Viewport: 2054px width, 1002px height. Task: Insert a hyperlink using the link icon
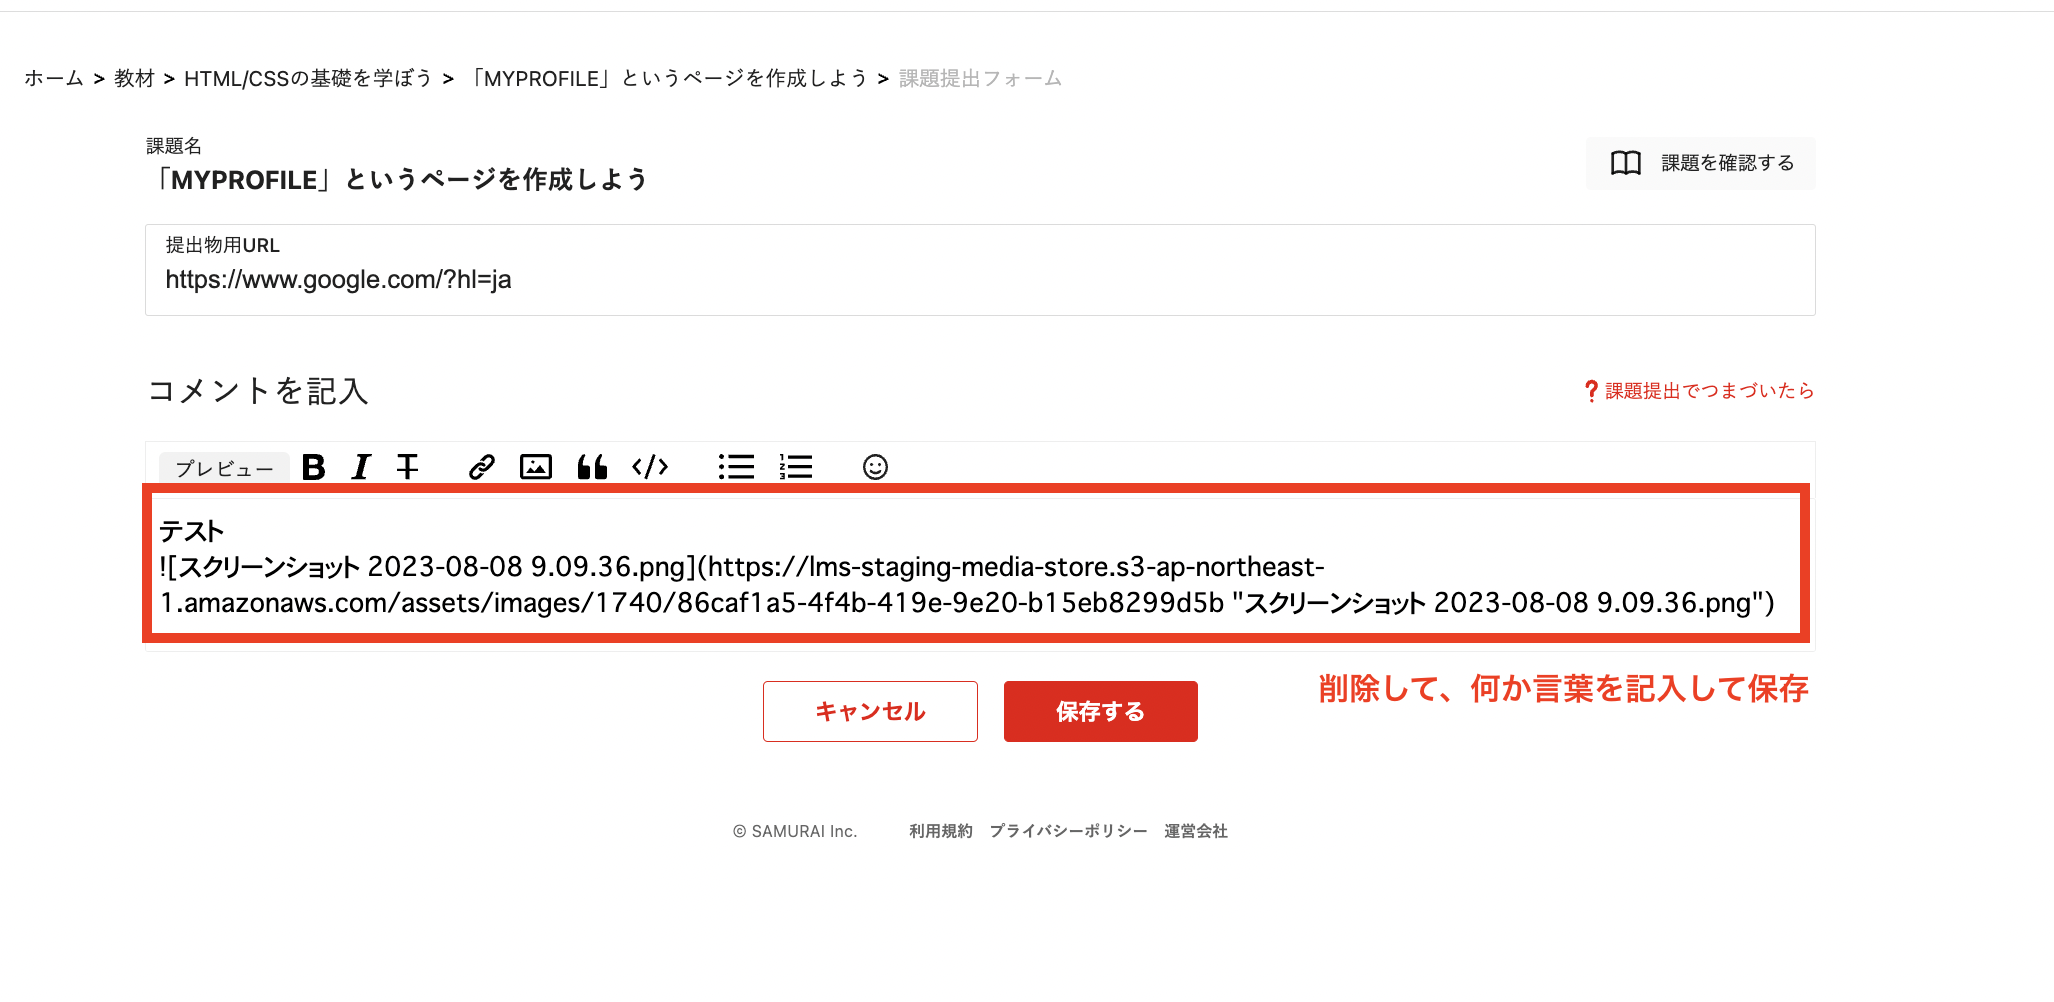click(481, 466)
